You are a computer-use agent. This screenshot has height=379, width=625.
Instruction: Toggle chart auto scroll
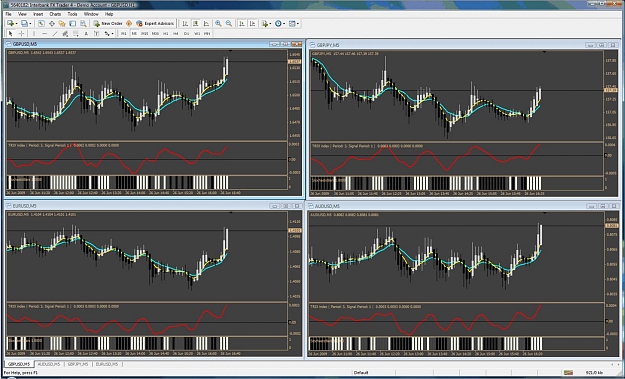point(242,24)
